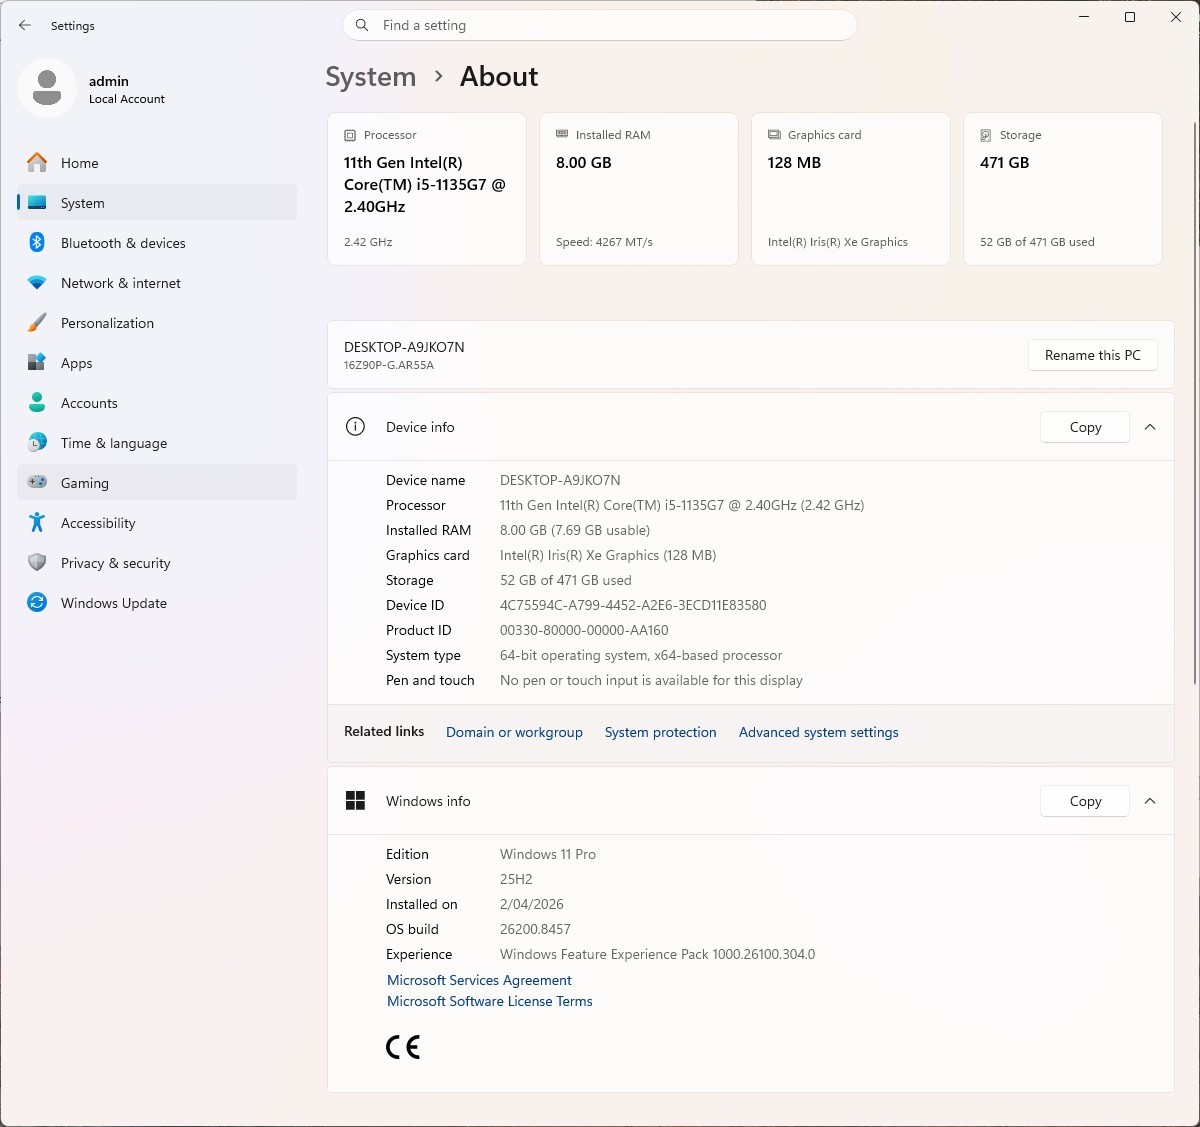The width and height of the screenshot is (1200, 1127).
Task: Click the Storage drive icon in card
Action: click(x=986, y=135)
